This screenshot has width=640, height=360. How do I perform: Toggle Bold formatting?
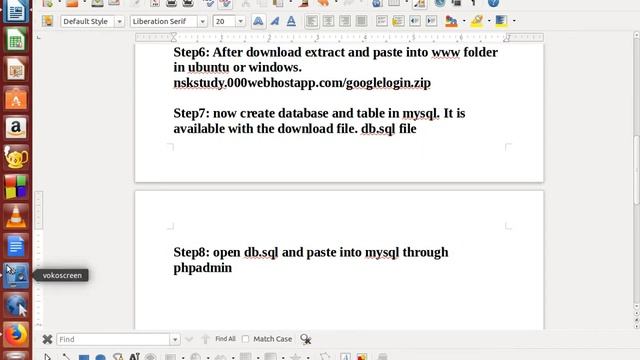click(258, 21)
